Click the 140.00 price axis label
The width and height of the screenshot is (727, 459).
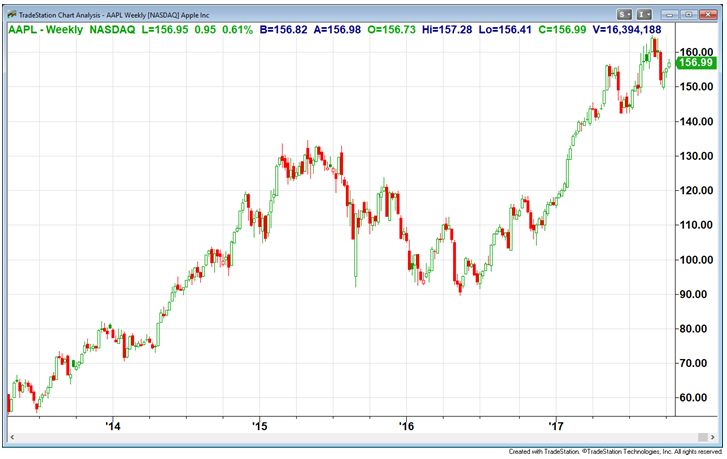[695, 121]
